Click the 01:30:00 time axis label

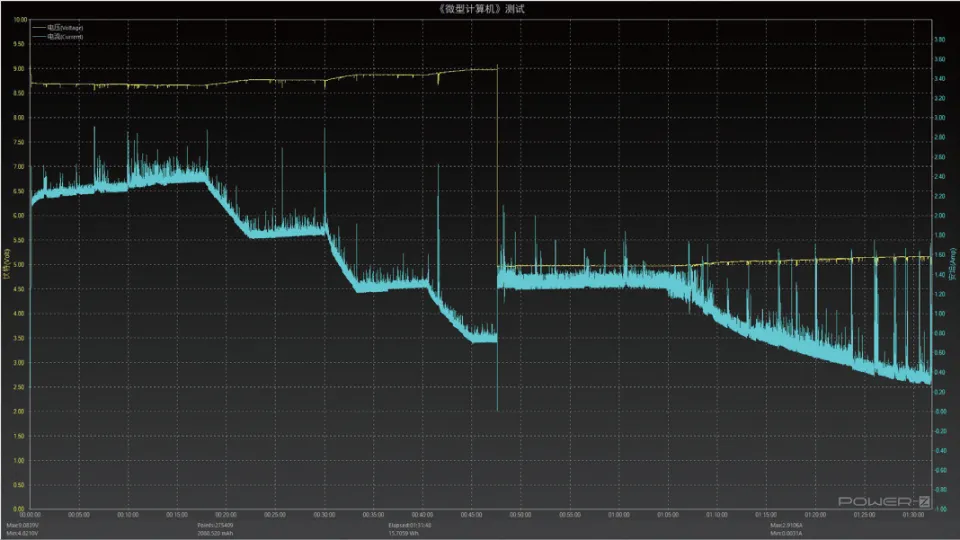tap(914, 516)
